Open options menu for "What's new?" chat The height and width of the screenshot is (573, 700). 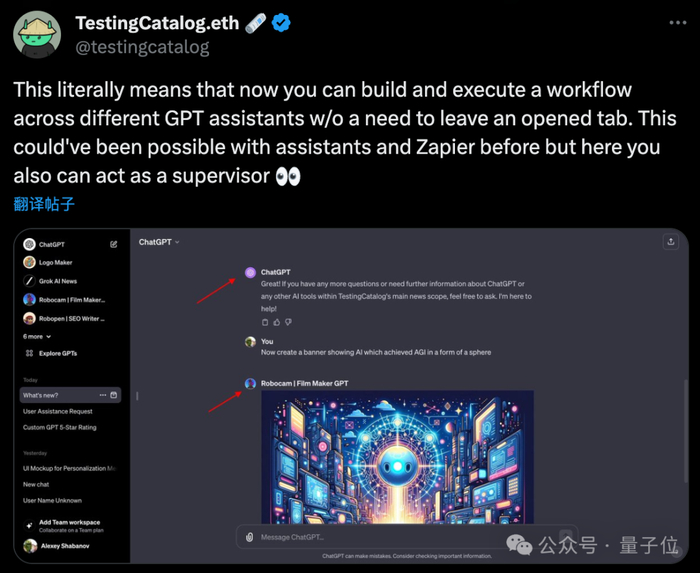coord(103,395)
